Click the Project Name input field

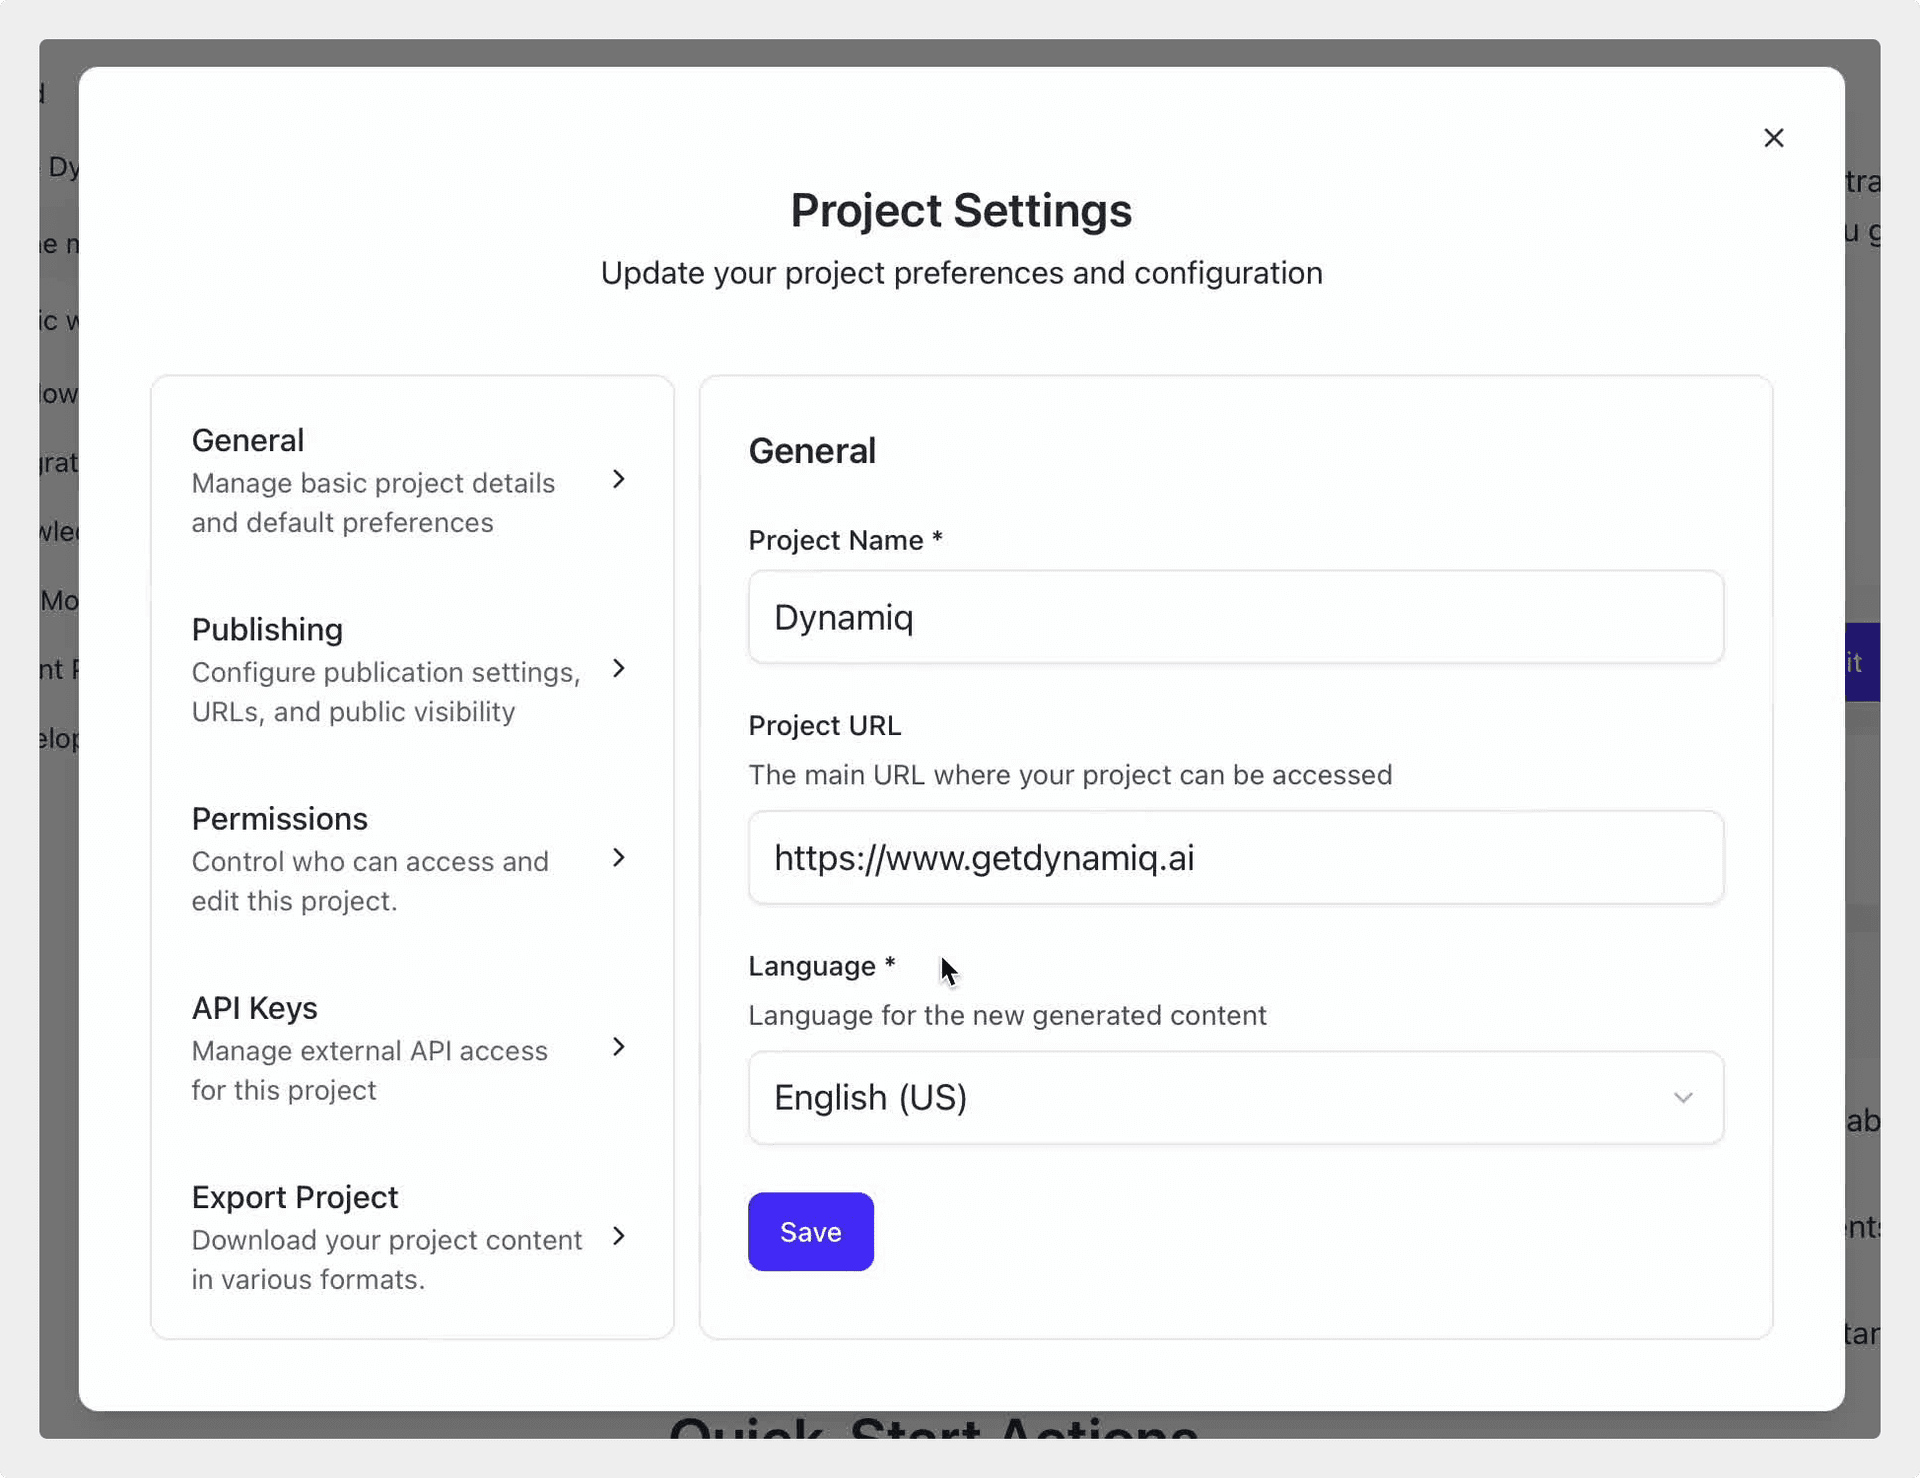(1234, 617)
